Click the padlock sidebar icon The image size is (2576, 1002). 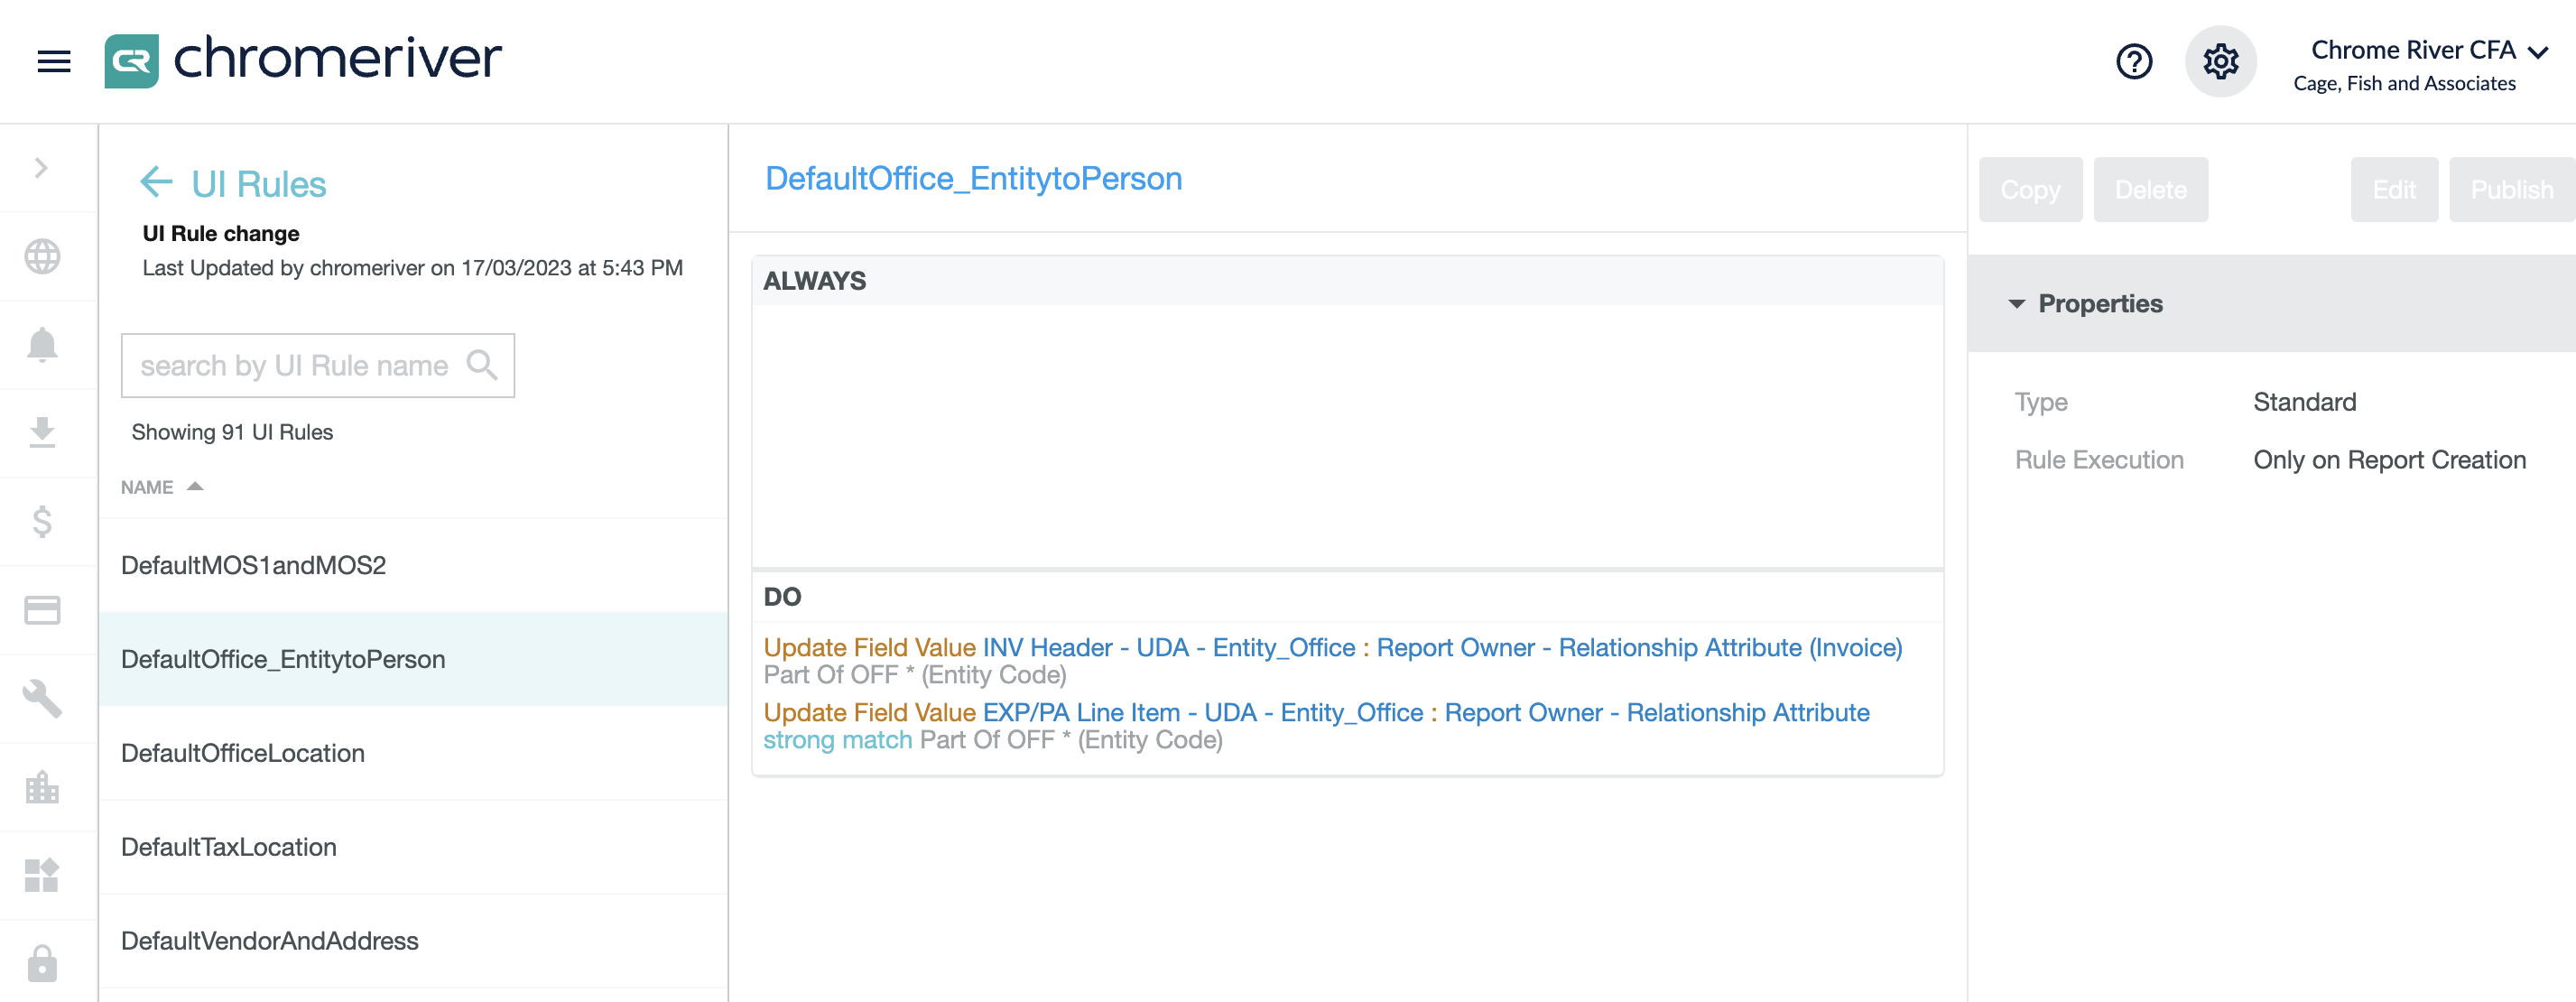coord(42,963)
